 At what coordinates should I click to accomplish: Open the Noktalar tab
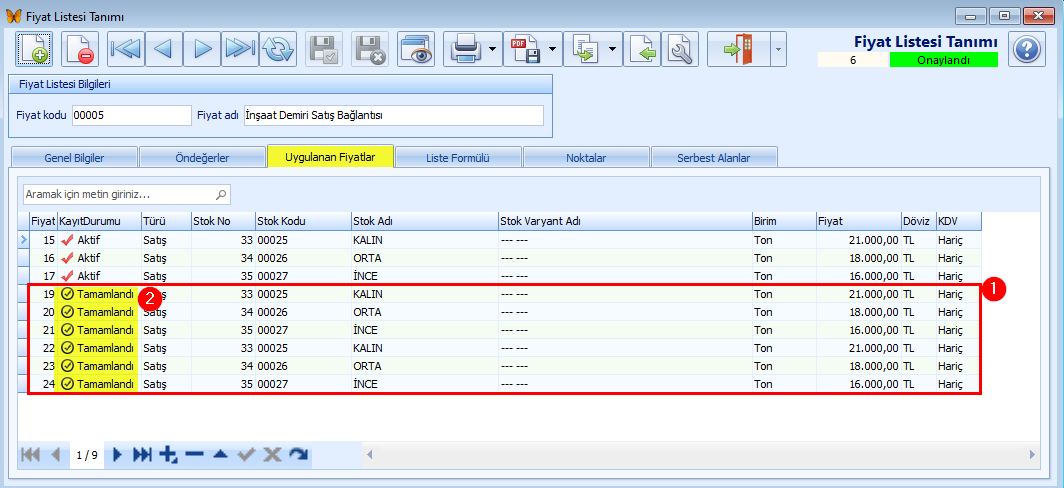(586, 157)
